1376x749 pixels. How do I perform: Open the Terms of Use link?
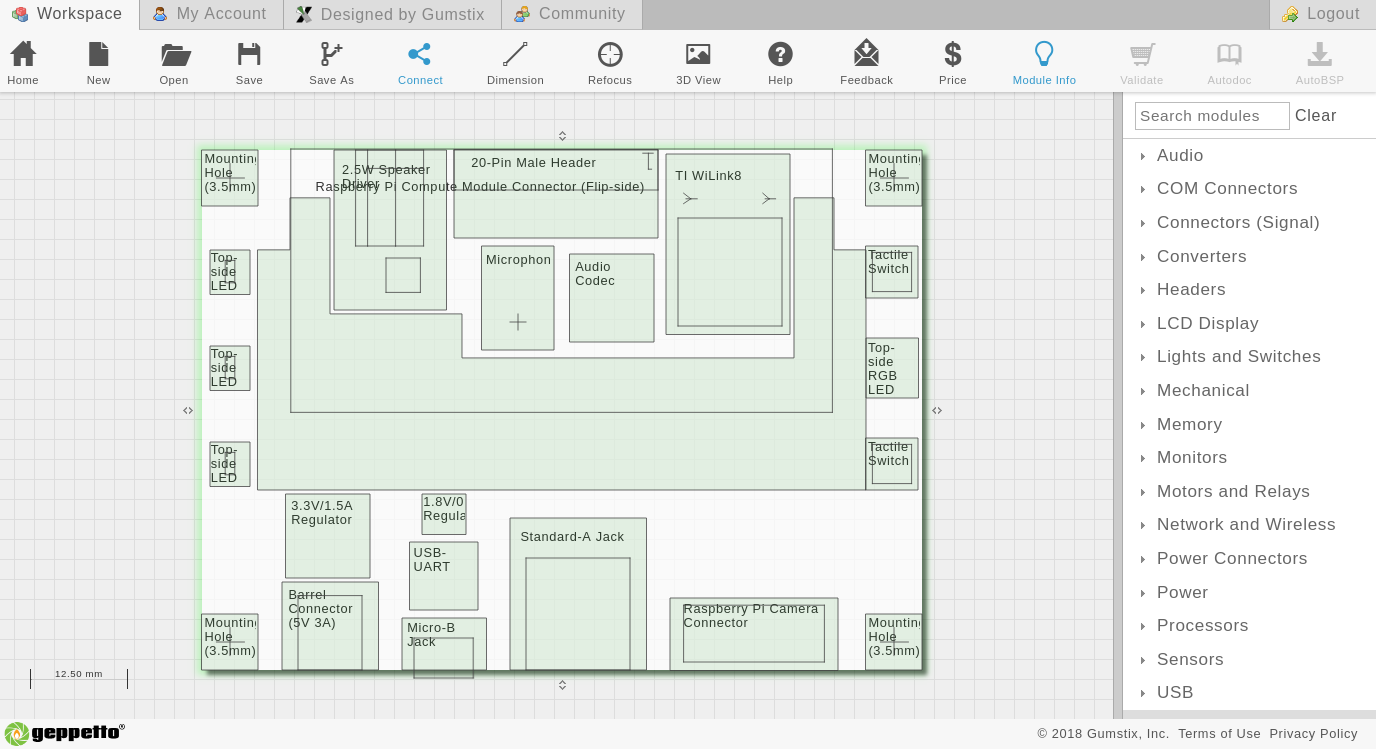tap(1219, 733)
